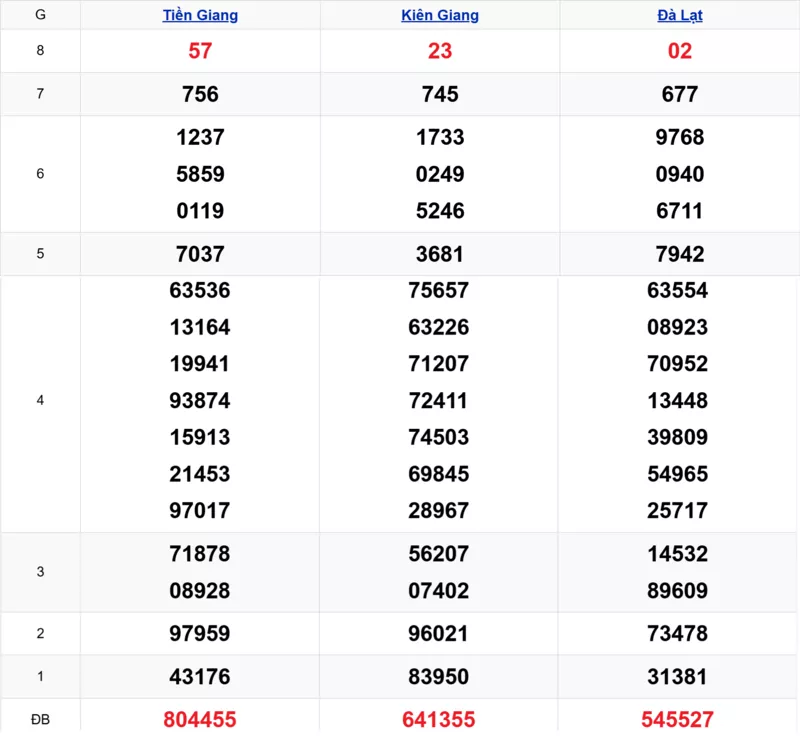800x739 pixels.
Task: Click Đà Lạt special prize 545527
Action: tap(680, 719)
